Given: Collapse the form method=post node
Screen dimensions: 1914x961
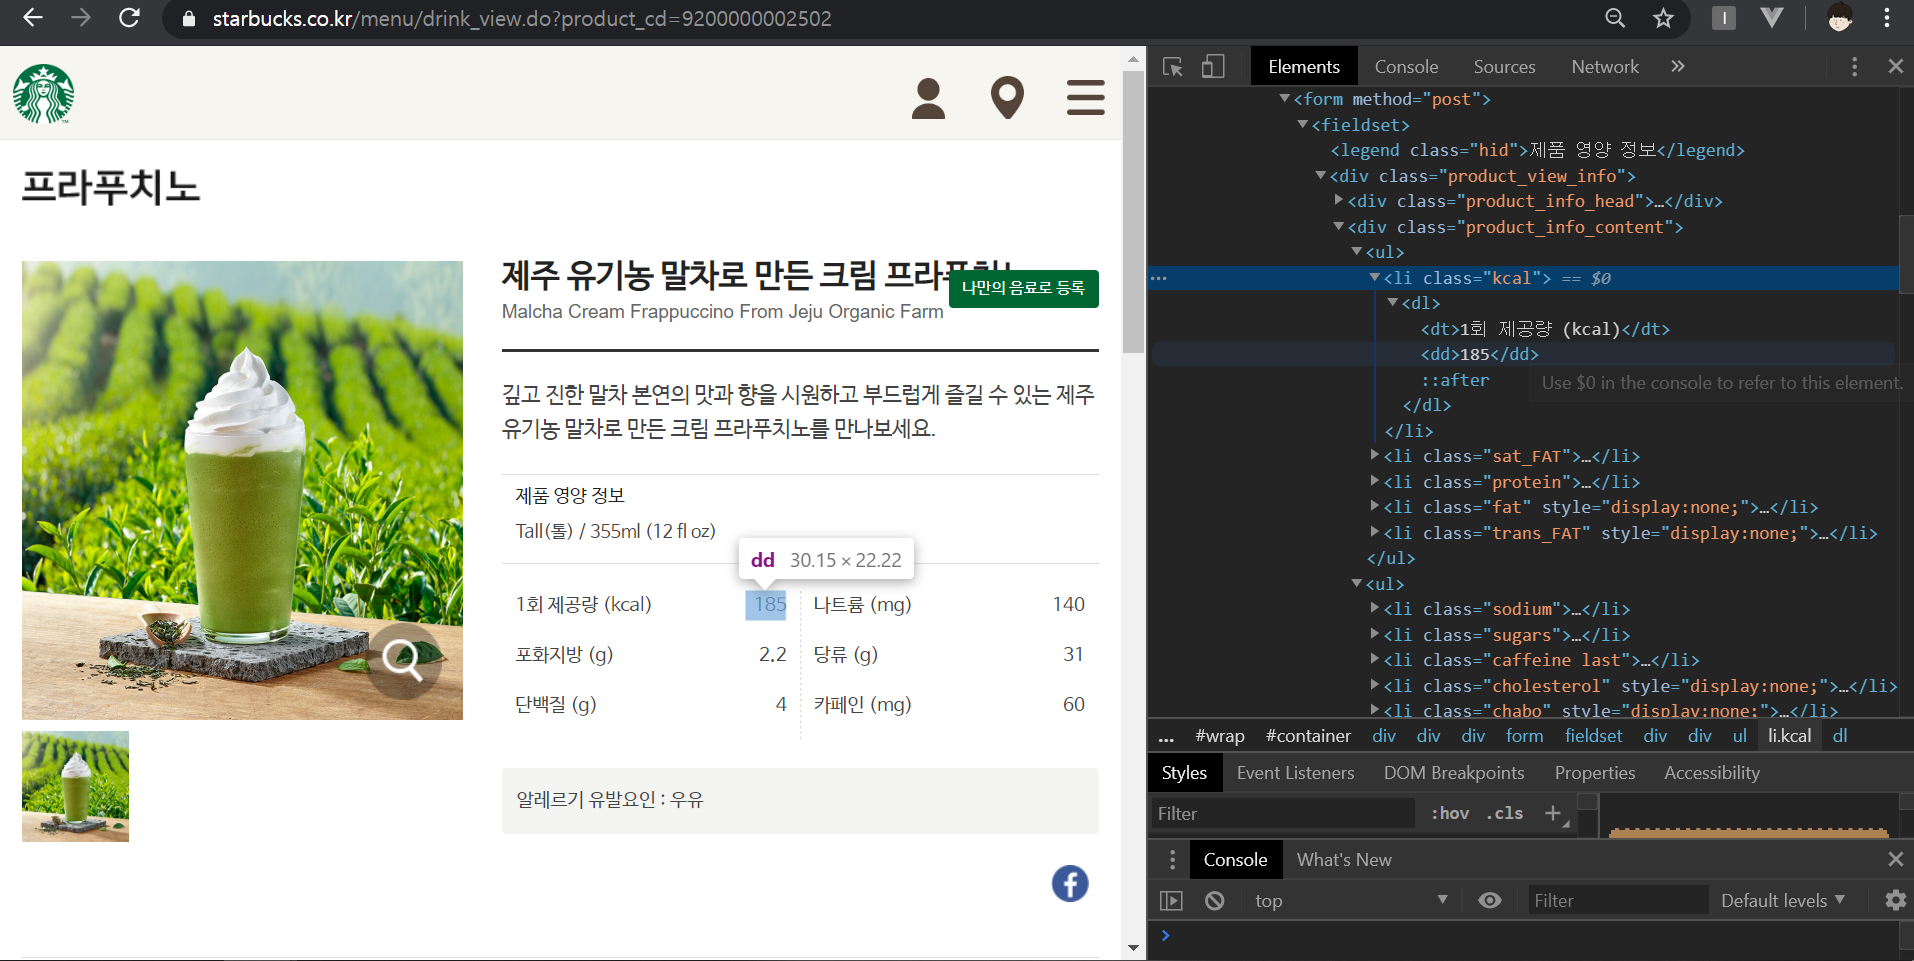Looking at the screenshot, I should pos(1285,98).
